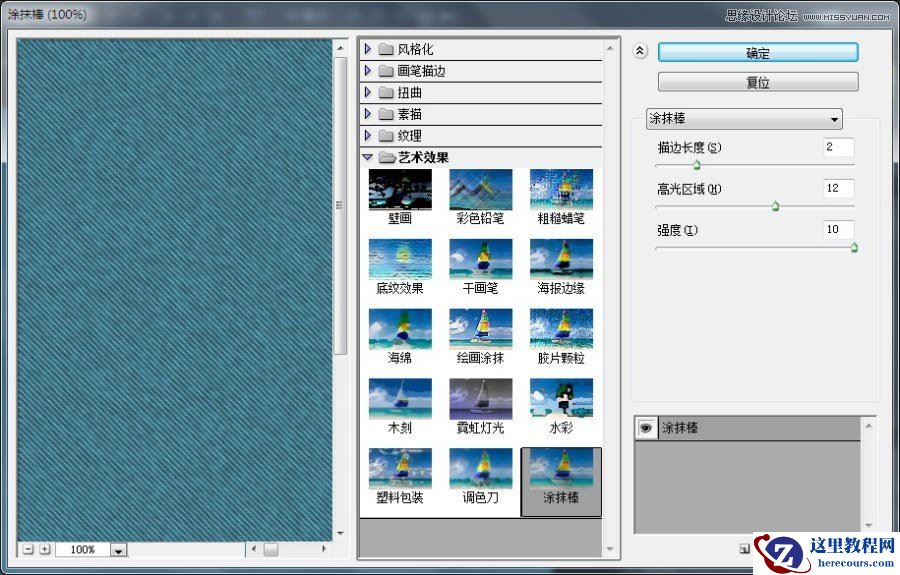This screenshot has height=575, width=900.
Task: Expand the 素描 filter folder
Action: [x=368, y=114]
